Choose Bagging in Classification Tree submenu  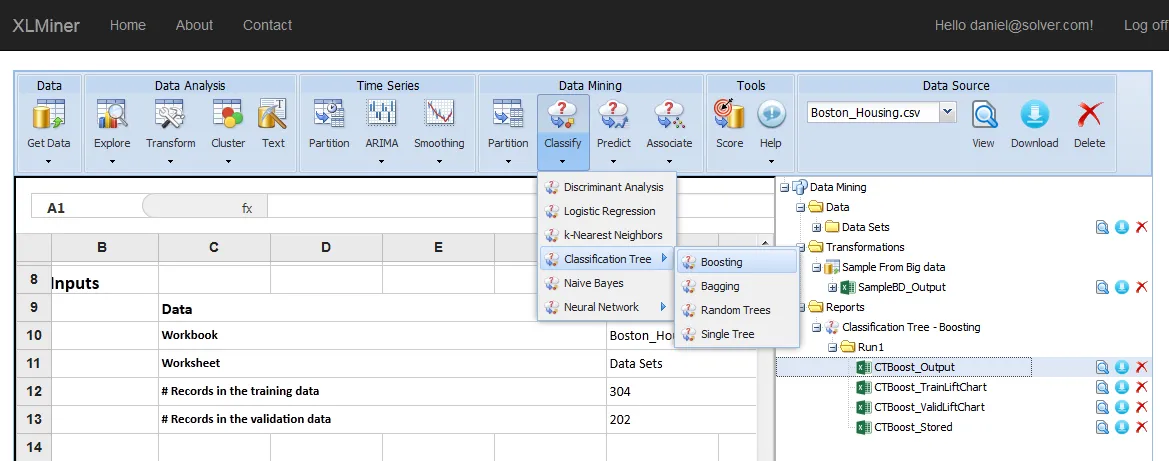(737, 286)
